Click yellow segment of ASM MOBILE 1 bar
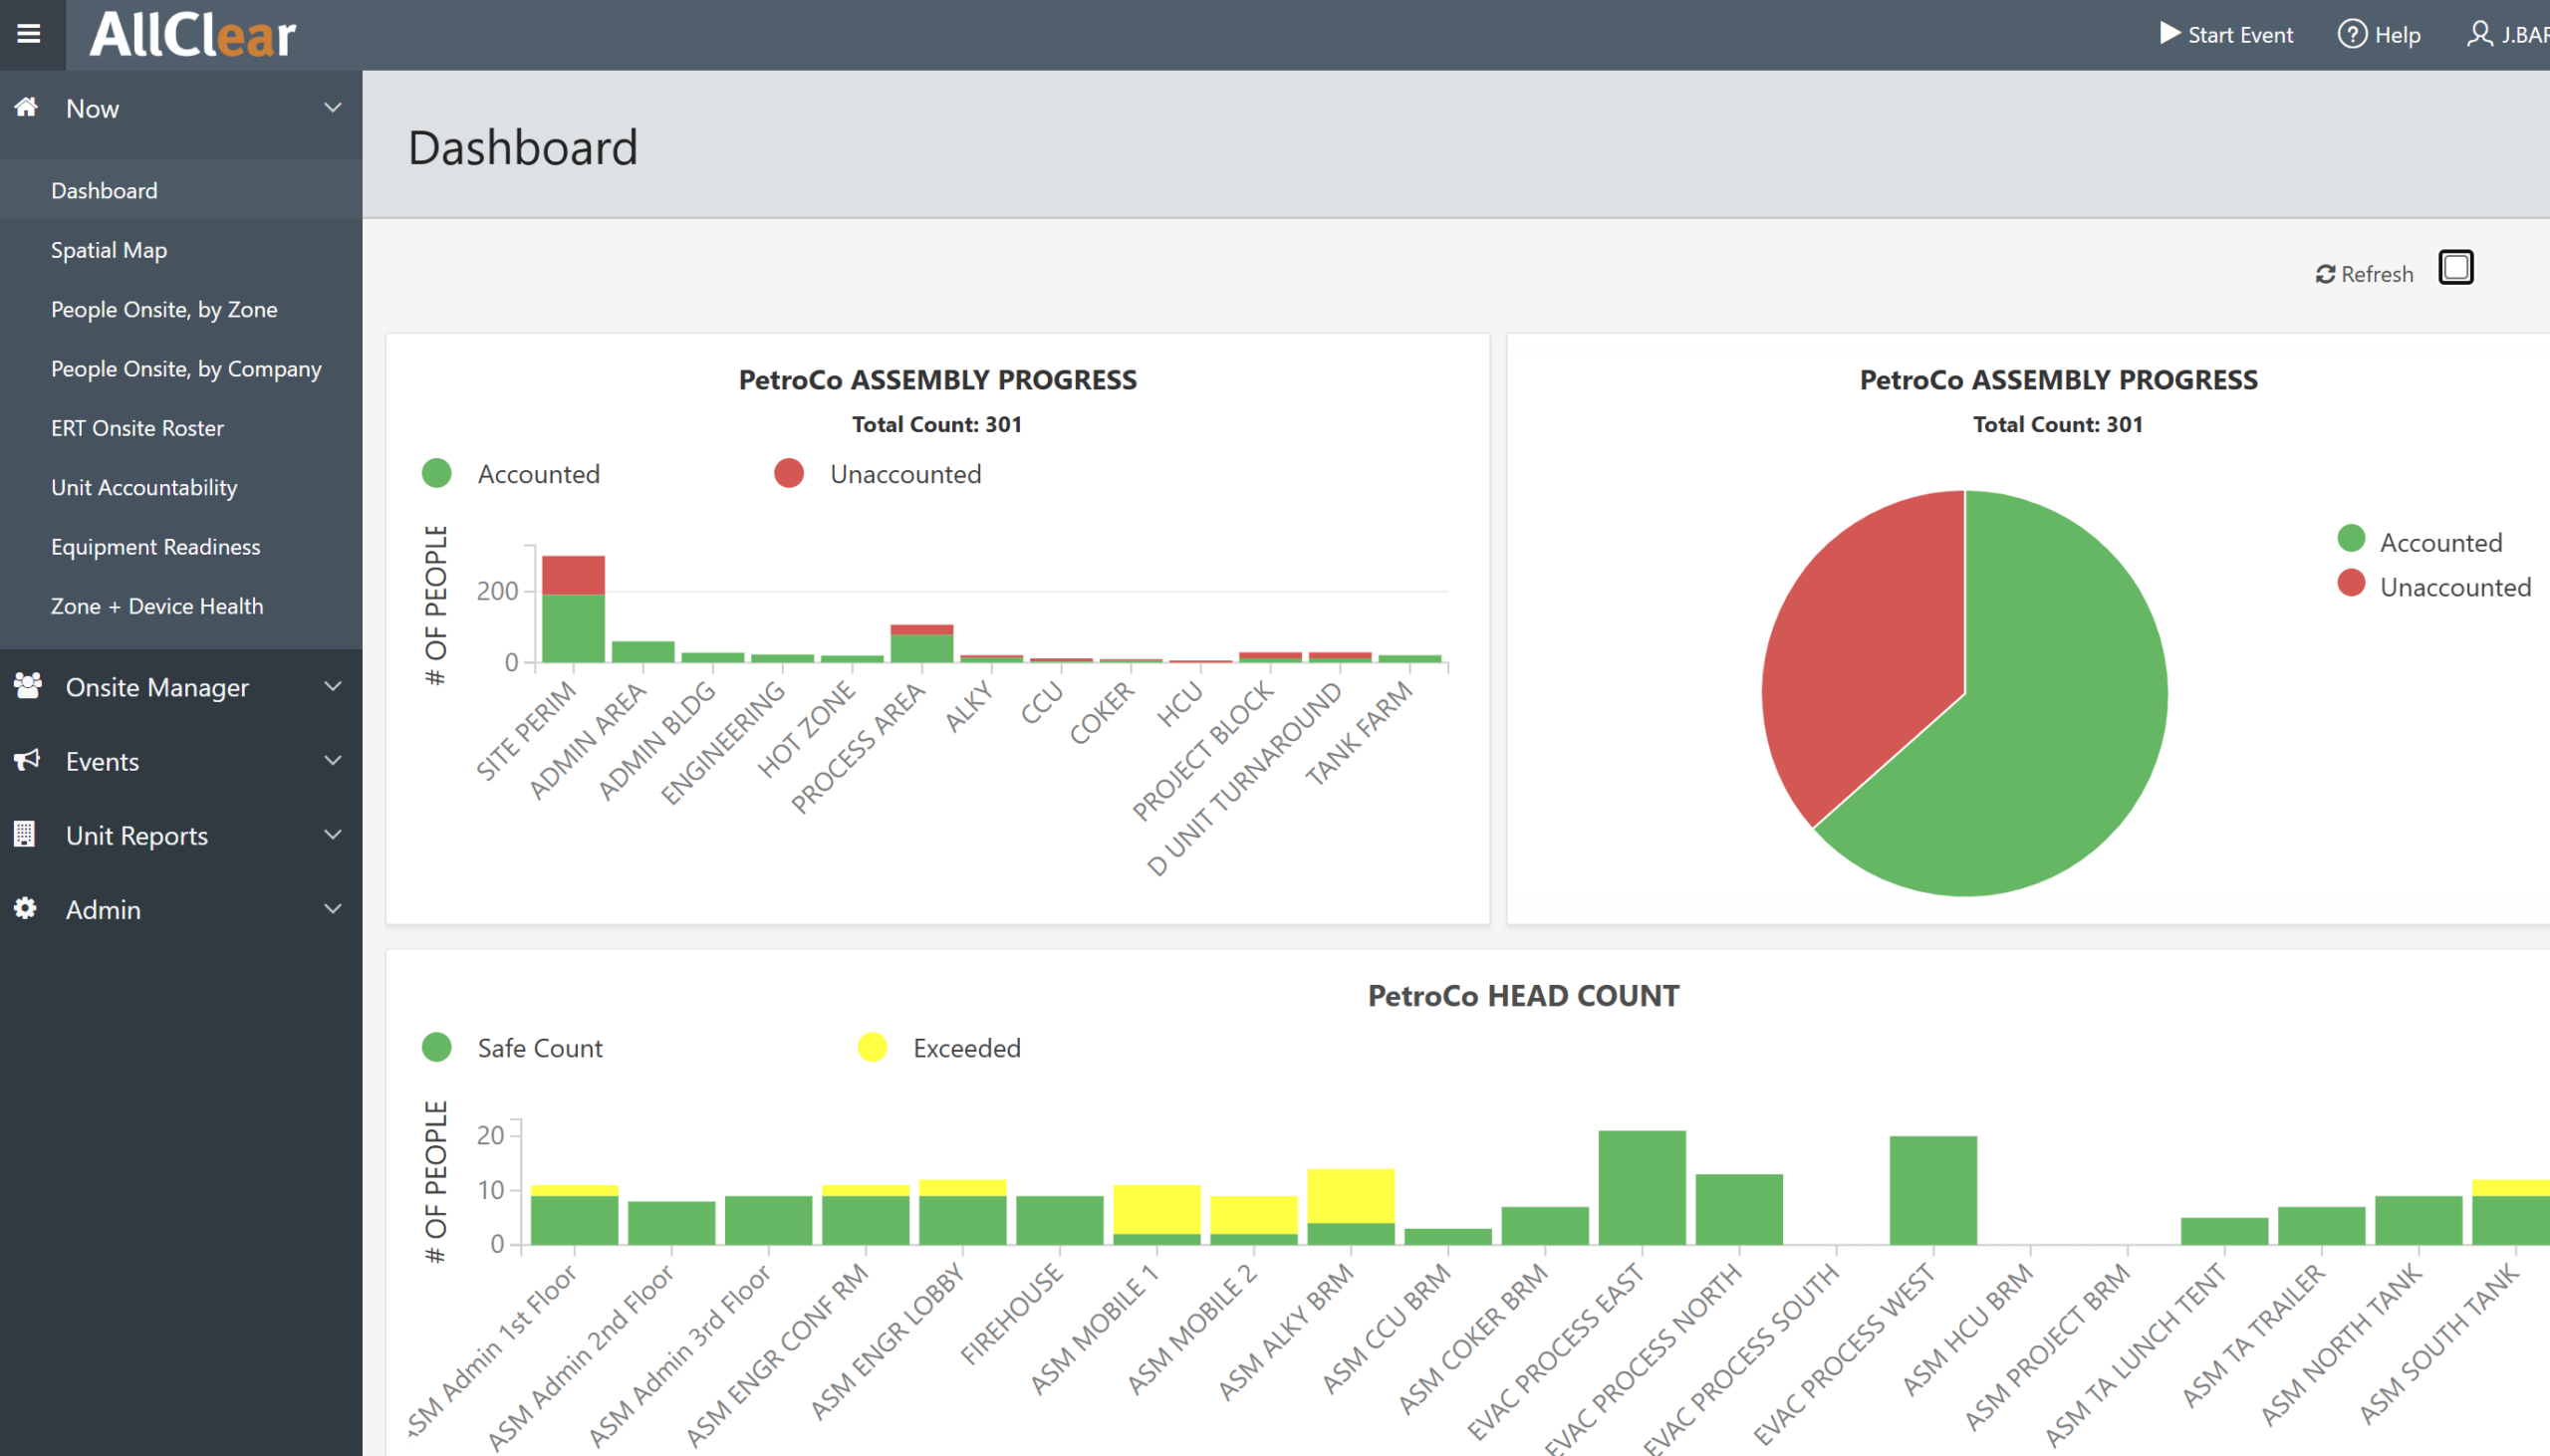The height and width of the screenshot is (1456, 2550). 1157,1209
